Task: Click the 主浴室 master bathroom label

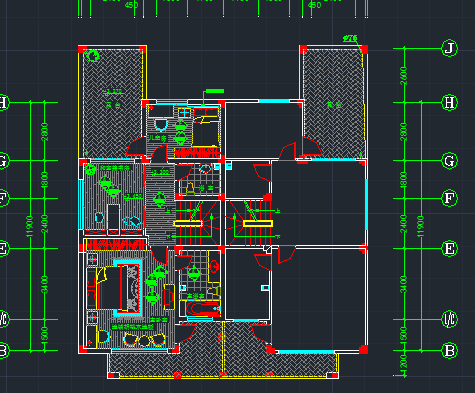Action: pos(195,296)
